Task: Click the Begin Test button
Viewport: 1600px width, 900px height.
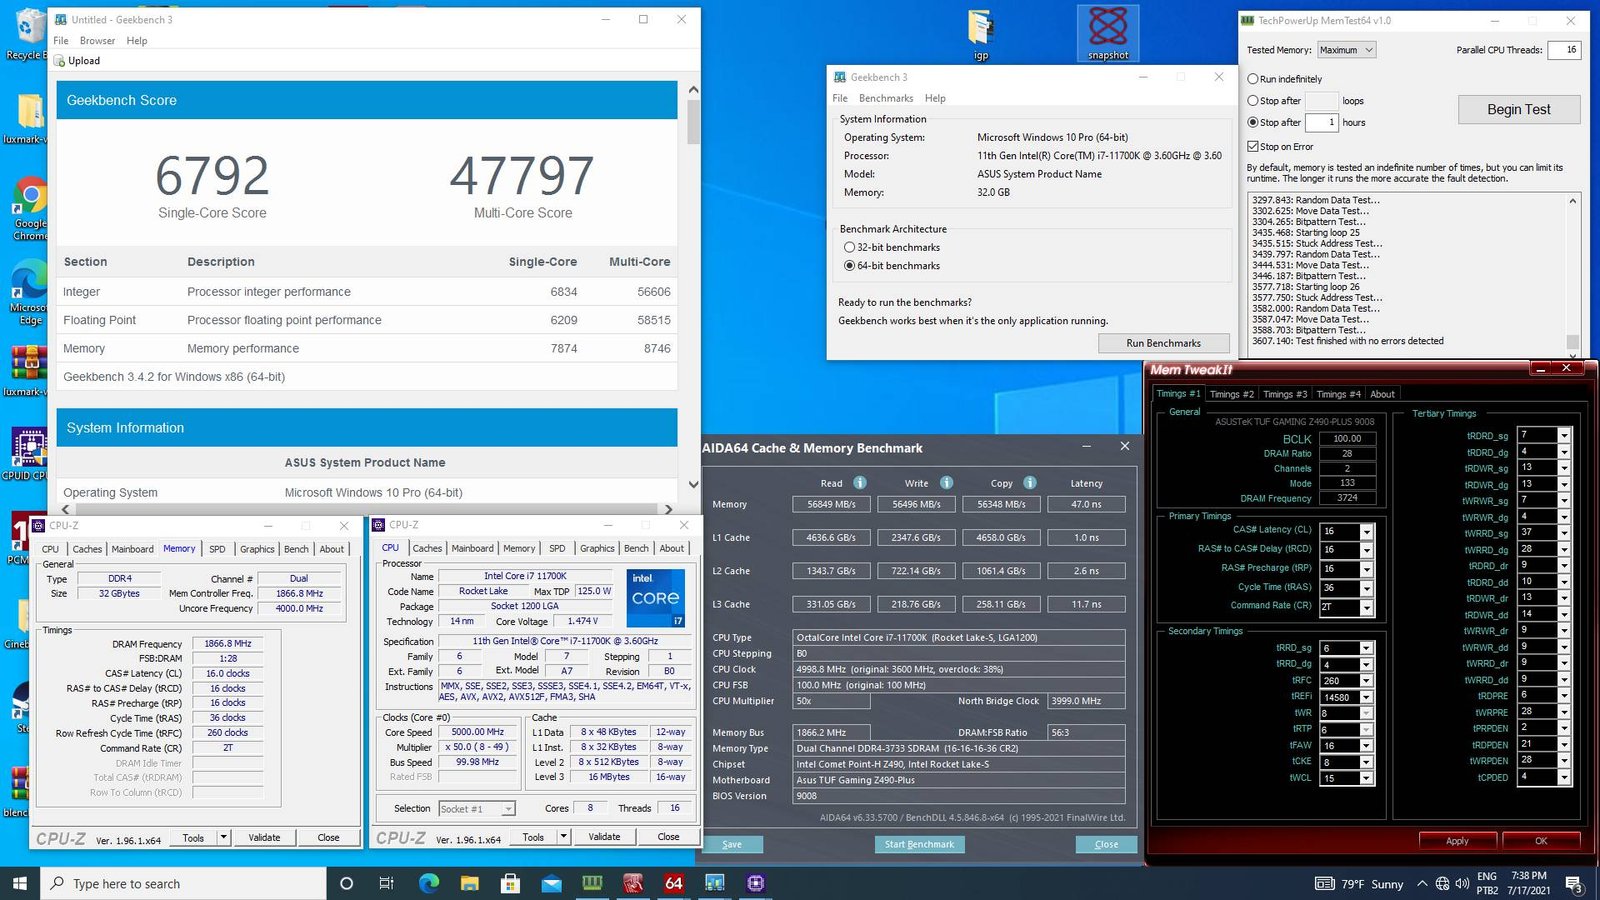Action: (x=1518, y=110)
